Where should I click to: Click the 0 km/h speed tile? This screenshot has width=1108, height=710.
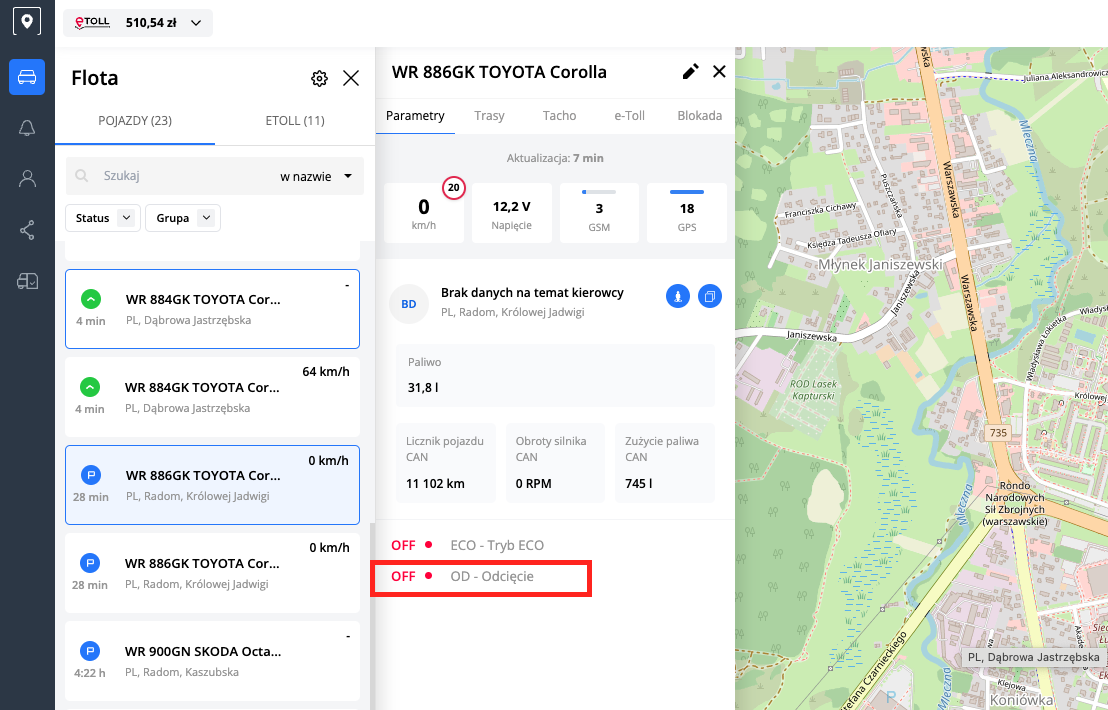point(424,213)
